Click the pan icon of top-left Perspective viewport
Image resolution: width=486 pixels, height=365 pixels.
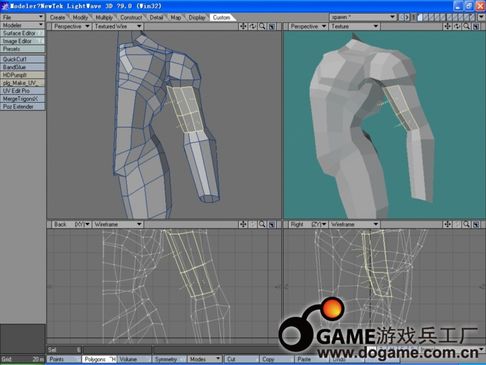pos(243,26)
